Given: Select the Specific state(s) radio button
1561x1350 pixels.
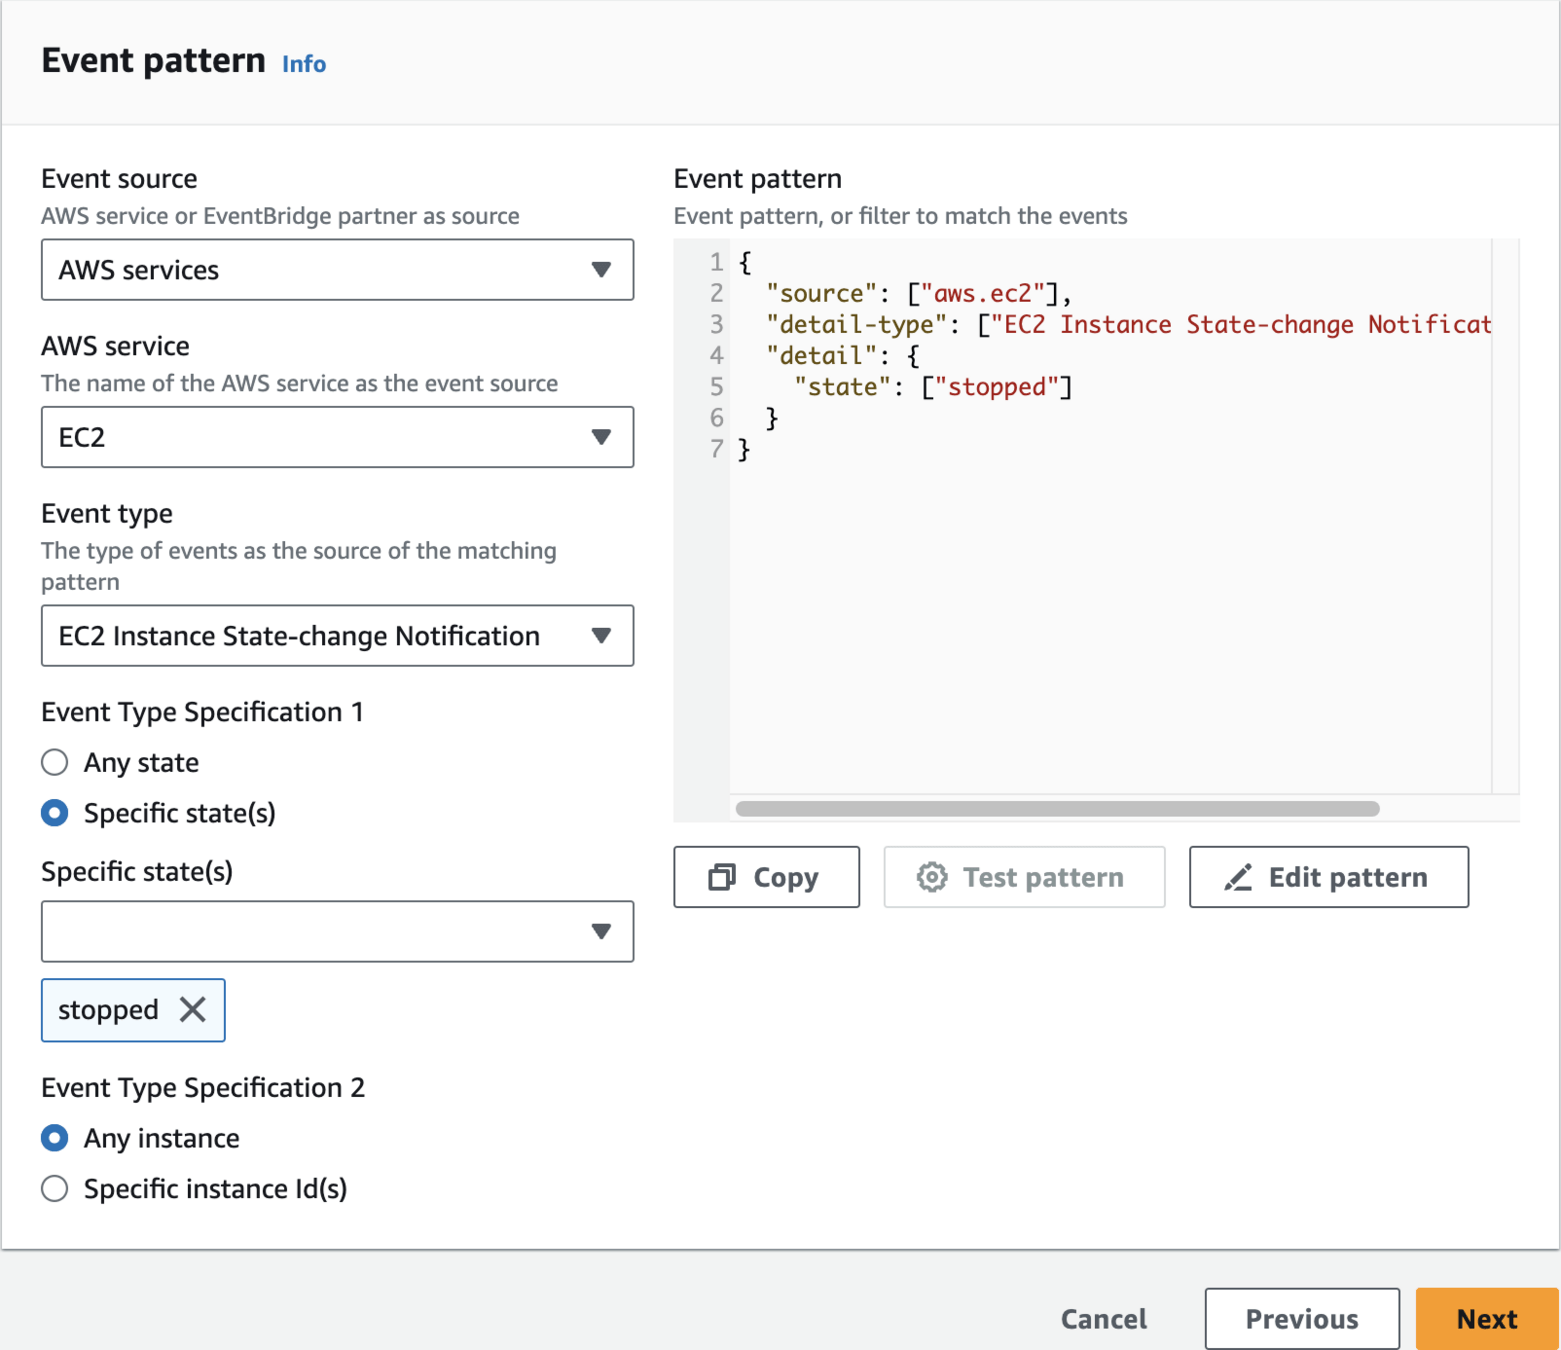Looking at the screenshot, I should click(x=55, y=813).
